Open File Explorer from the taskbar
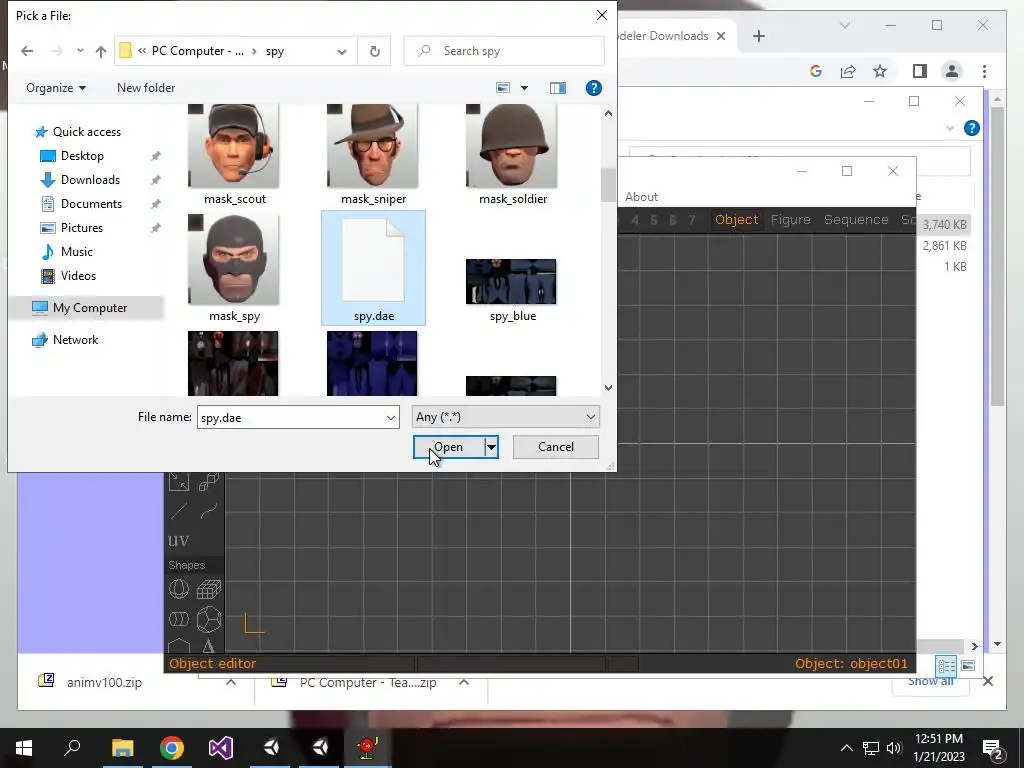 click(122, 748)
